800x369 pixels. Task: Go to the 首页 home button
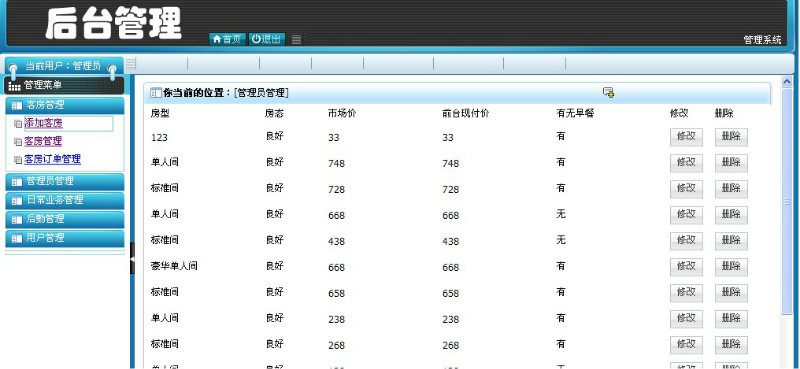[228, 39]
